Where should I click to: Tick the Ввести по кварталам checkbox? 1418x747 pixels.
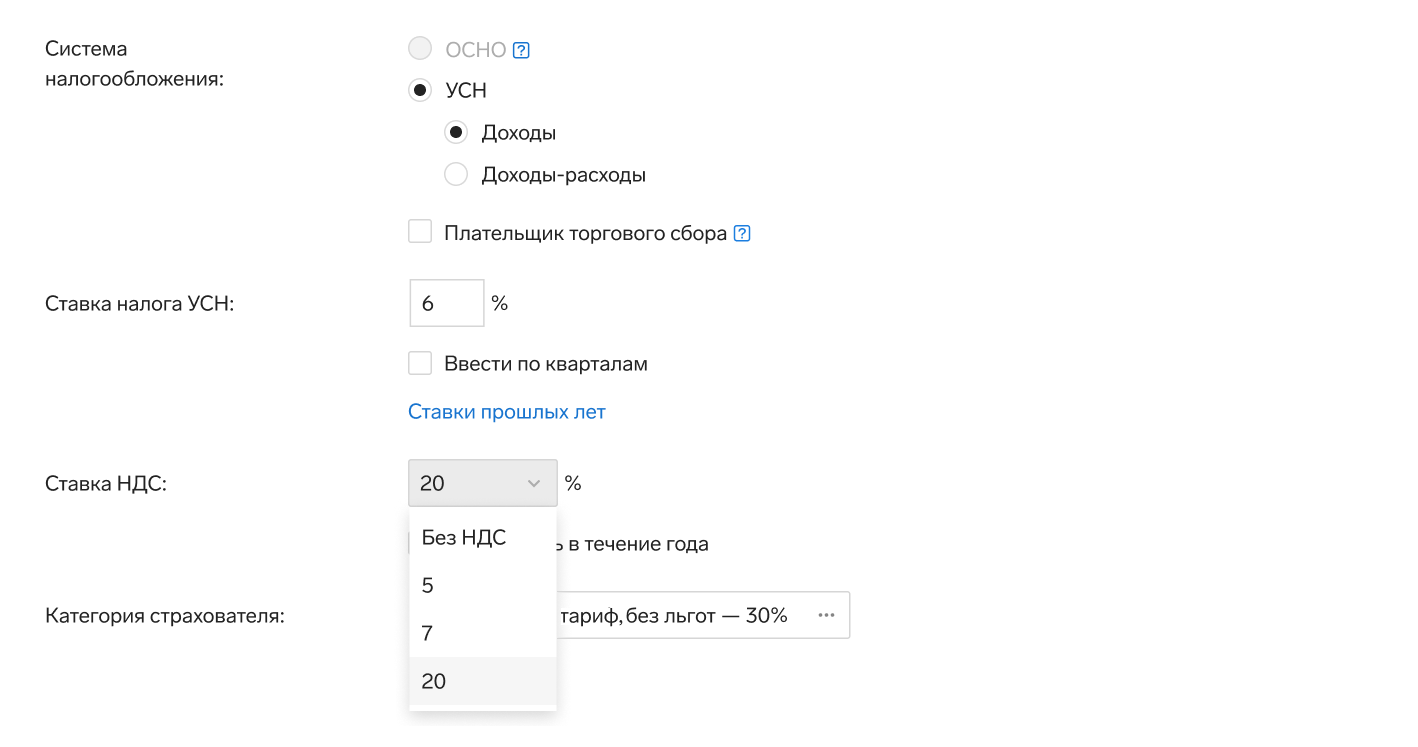pos(420,363)
